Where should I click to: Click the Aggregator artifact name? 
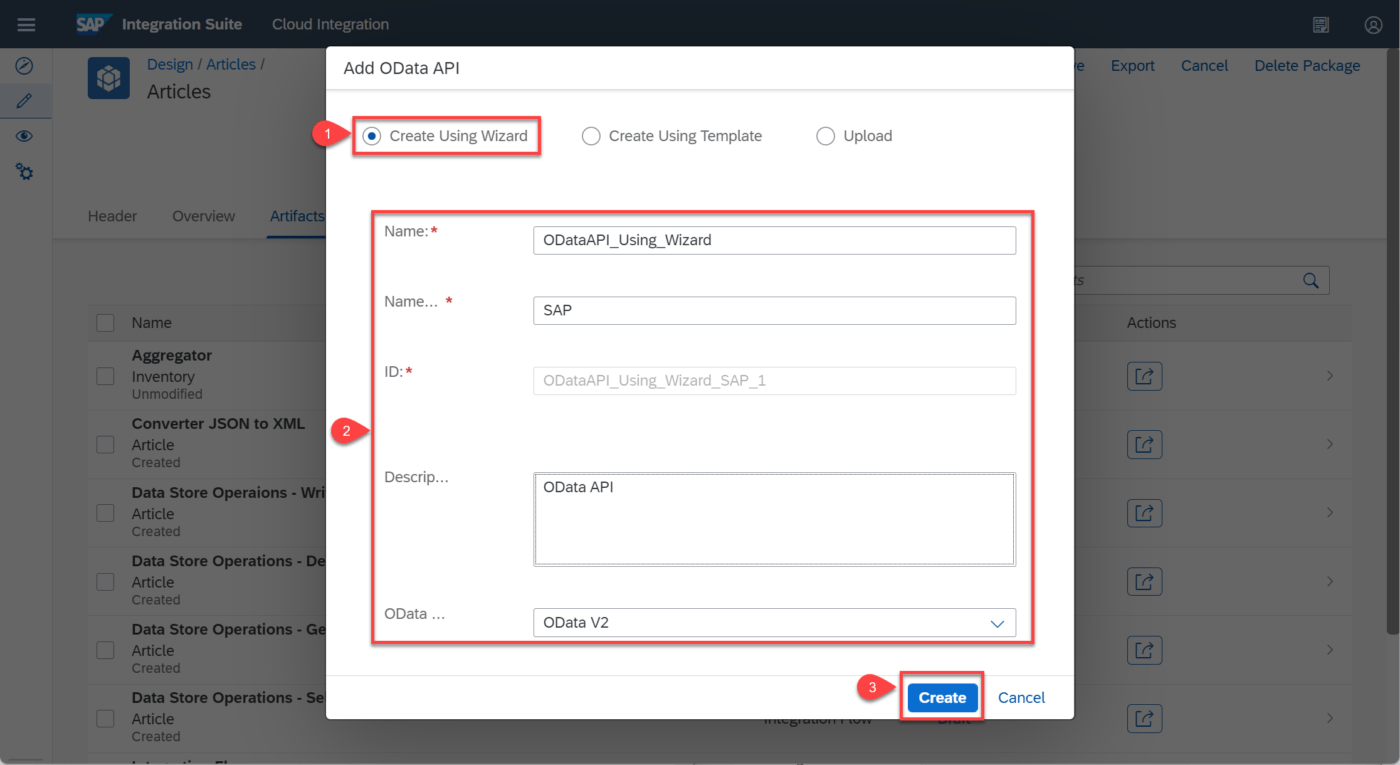[172, 356]
